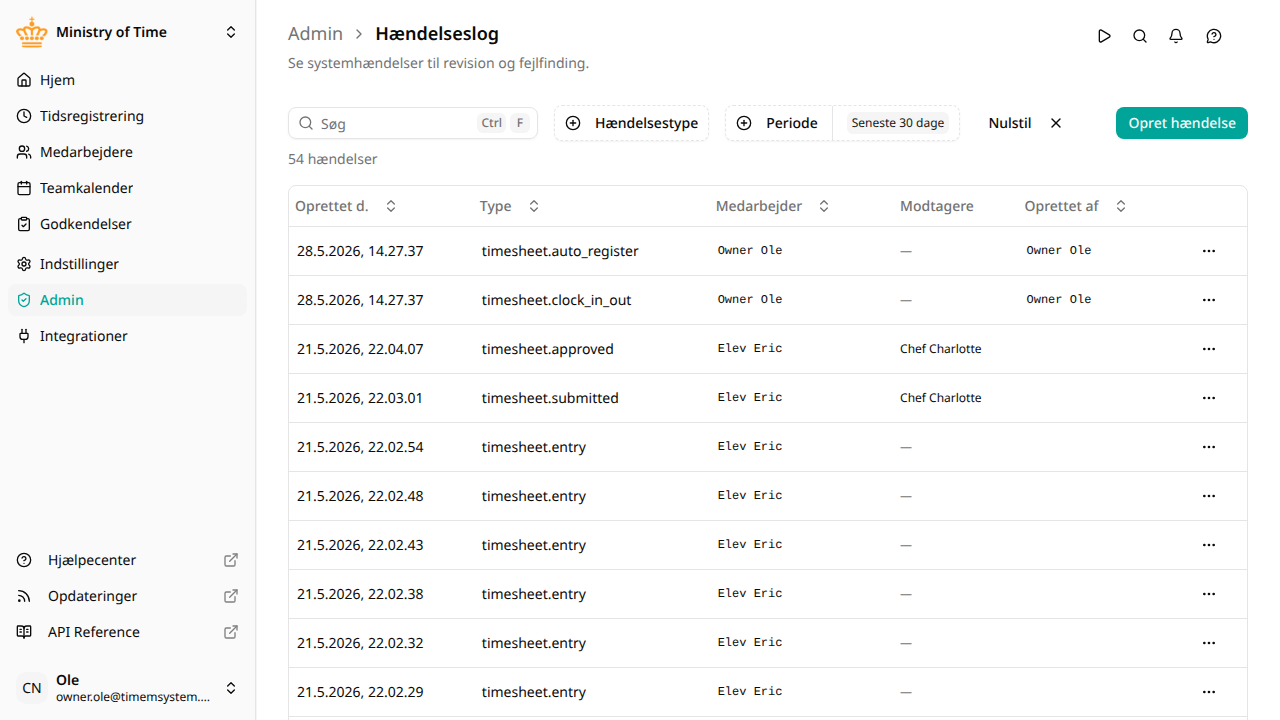The height and width of the screenshot is (720, 1280).
Task: Open row actions for timesheet.submitted
Action: (x=1209, y=398)
